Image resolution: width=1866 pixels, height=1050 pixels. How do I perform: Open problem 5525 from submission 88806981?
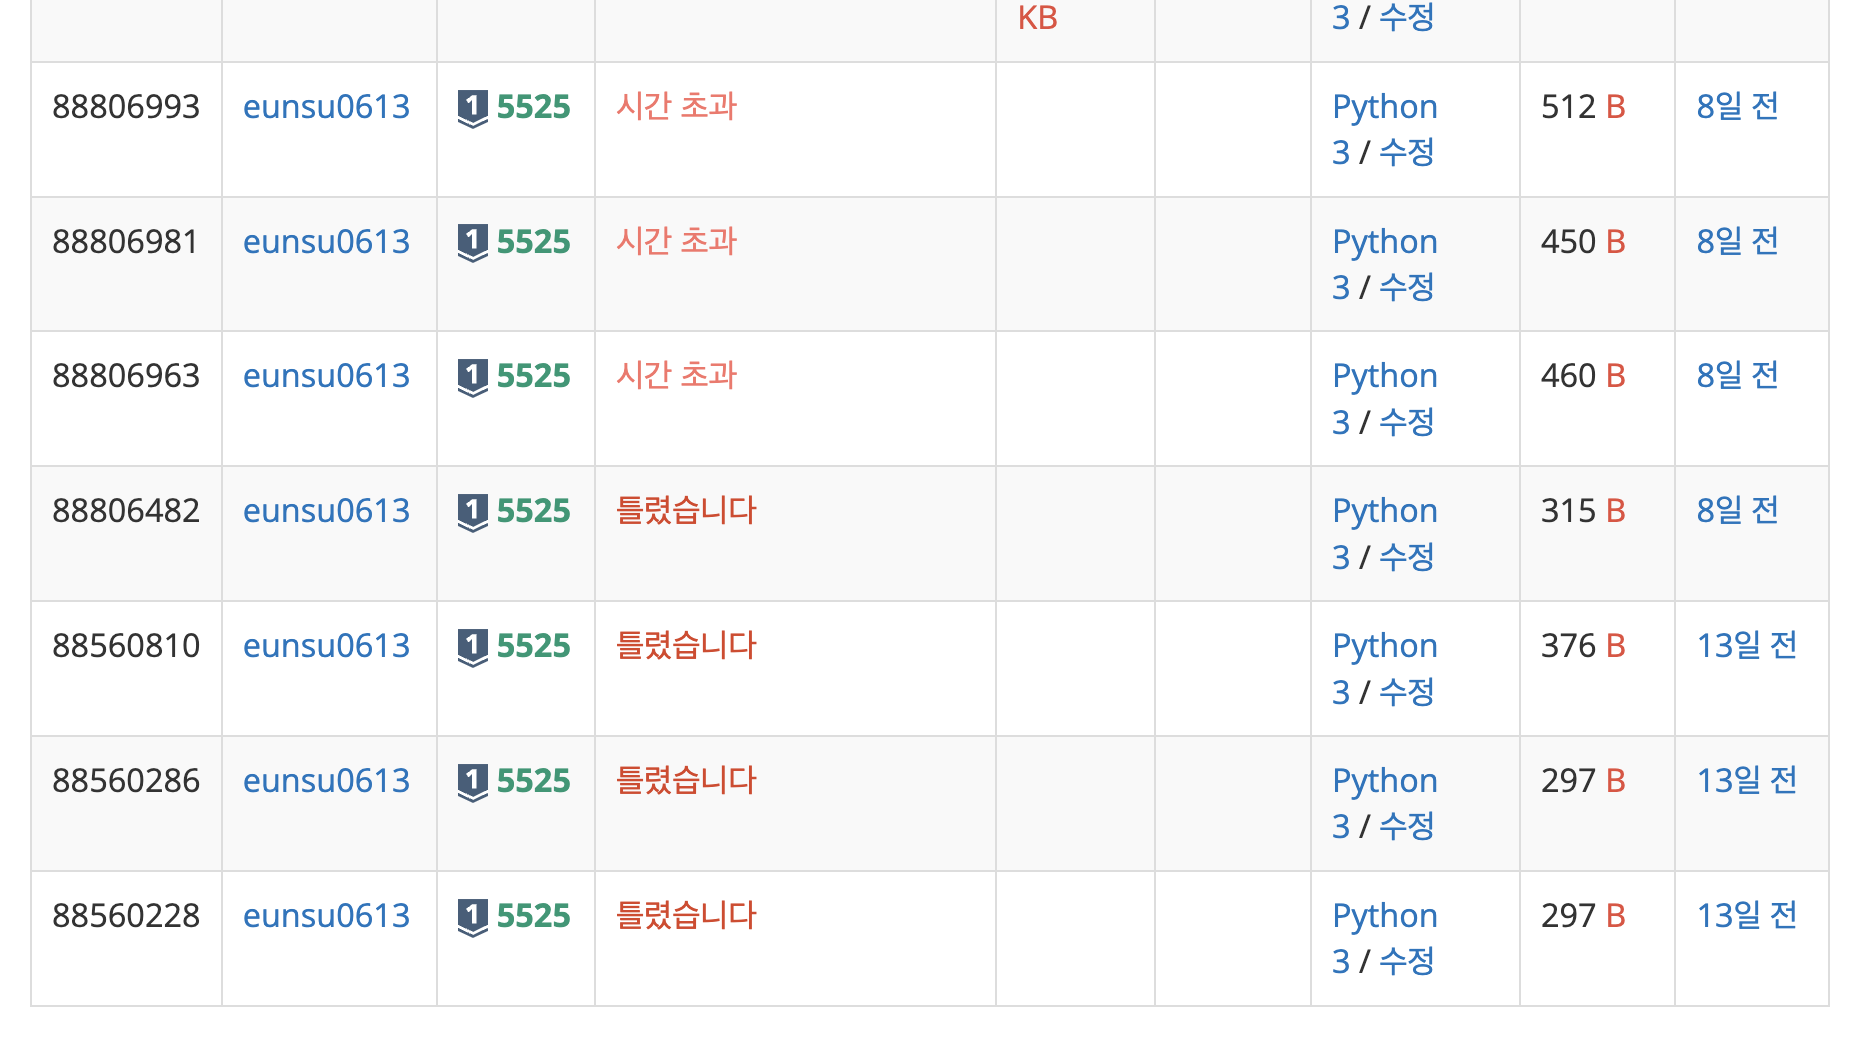coord(534,241)
